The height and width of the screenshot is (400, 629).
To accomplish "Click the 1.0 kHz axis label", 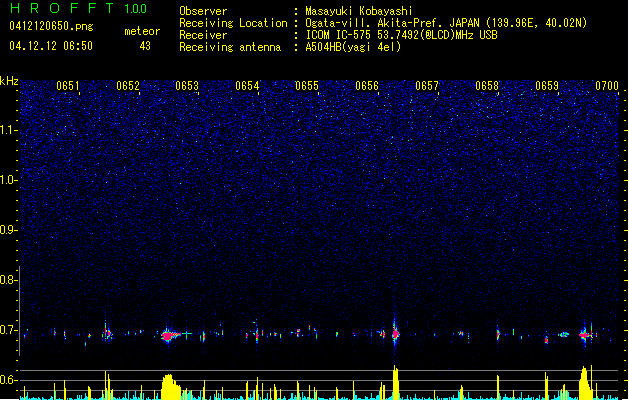I will (9, 180).
